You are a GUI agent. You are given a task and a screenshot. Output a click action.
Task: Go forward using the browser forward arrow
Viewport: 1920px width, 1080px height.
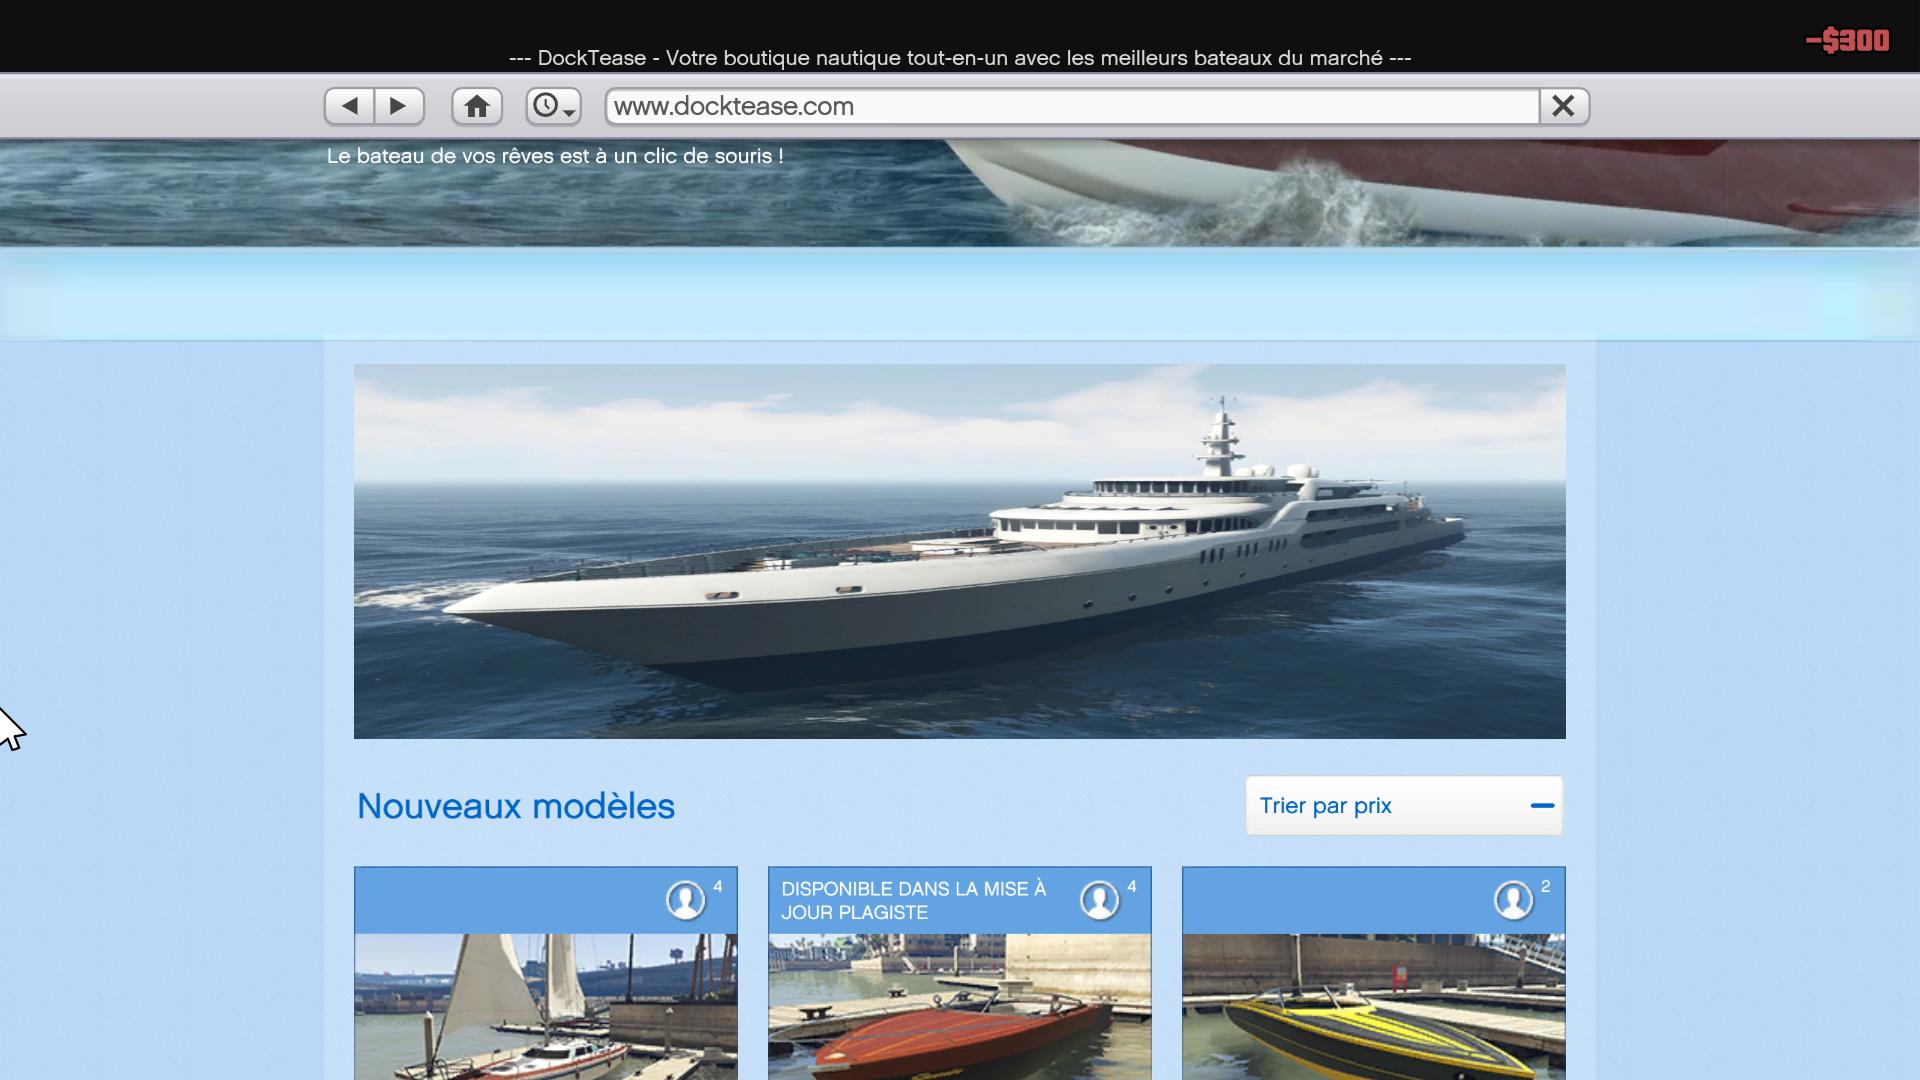[x=398, y=106]
